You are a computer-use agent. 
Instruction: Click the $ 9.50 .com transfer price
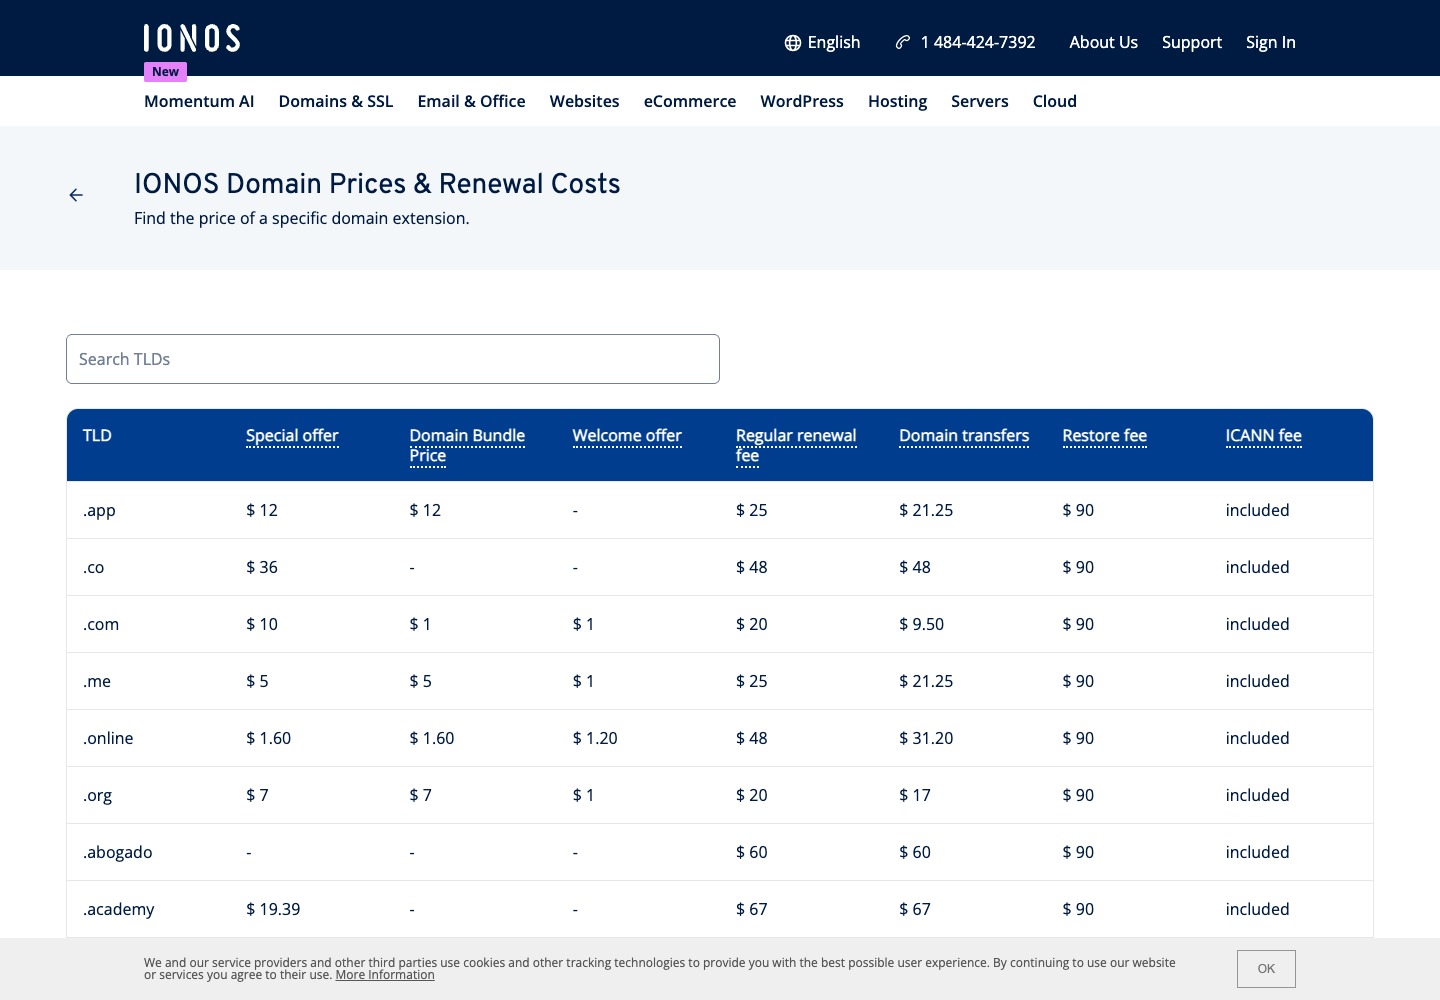[921, 624]
